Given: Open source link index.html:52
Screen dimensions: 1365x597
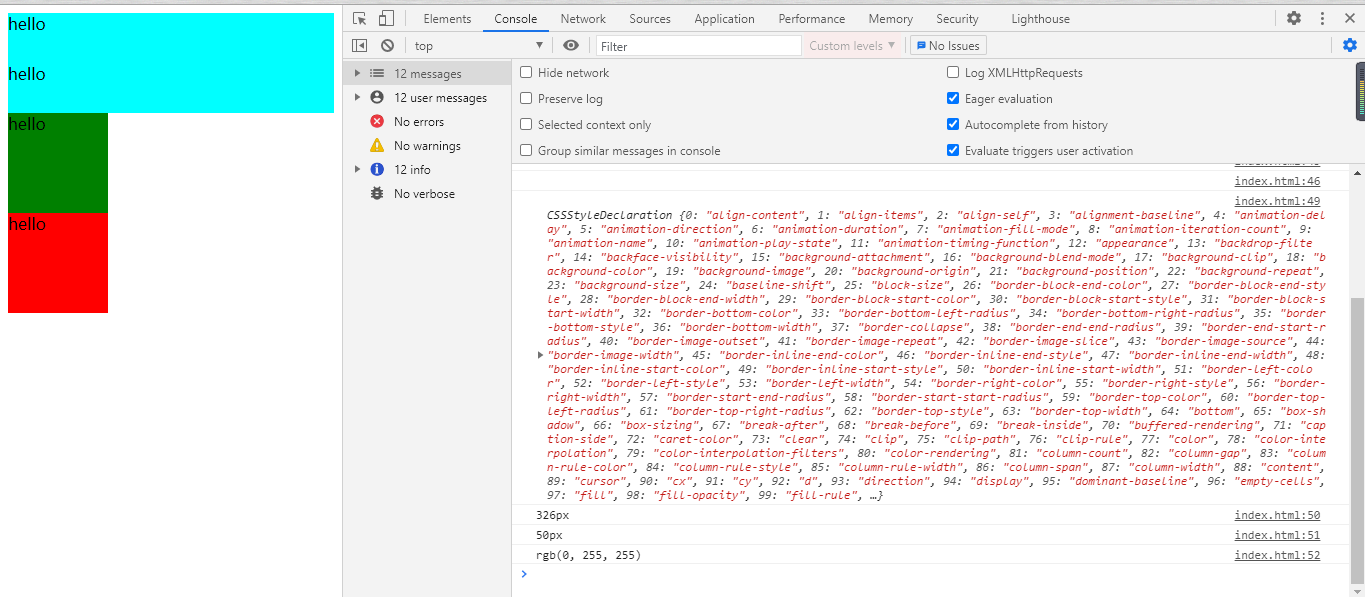Looking at the screenshot, I should tap(1277, 555).
